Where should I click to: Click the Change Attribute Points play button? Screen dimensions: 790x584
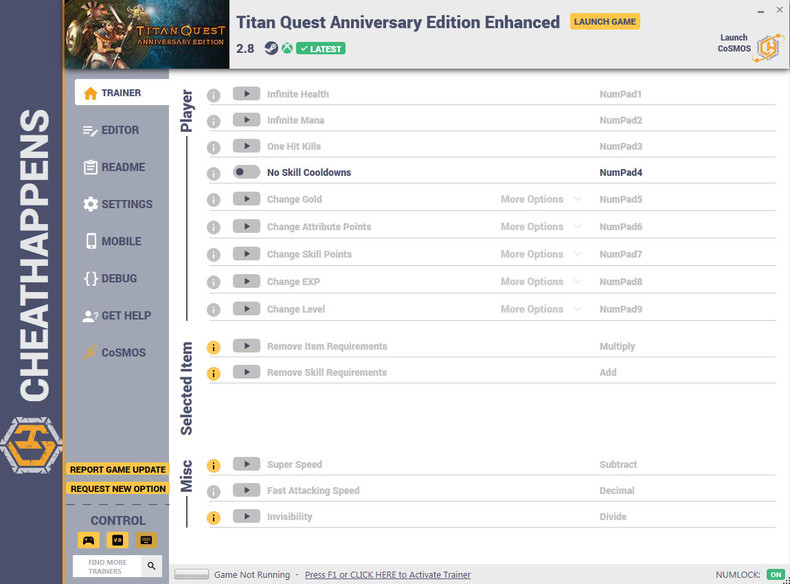click(x=246, y=226)
